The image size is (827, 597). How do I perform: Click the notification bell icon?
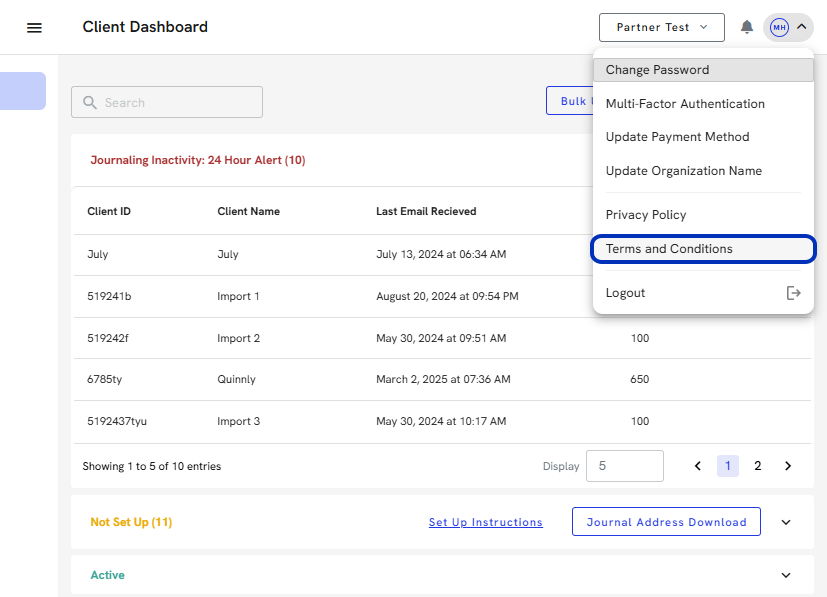[746, 27]
